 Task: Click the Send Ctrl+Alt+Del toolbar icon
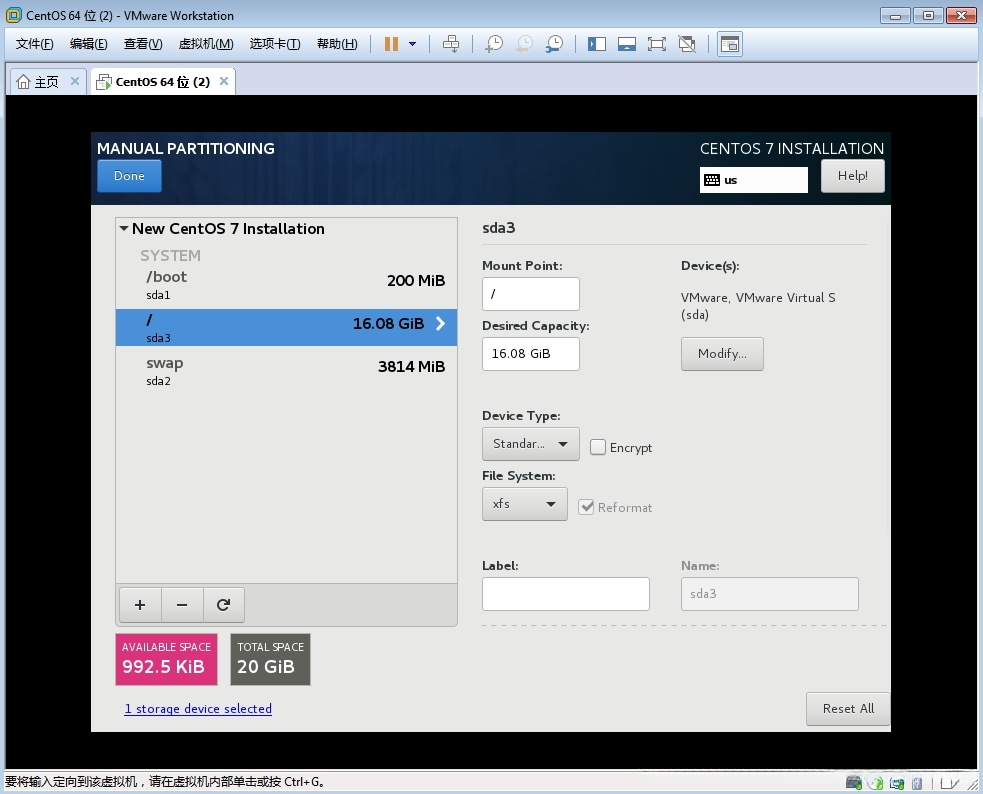[x=451, y=44]
